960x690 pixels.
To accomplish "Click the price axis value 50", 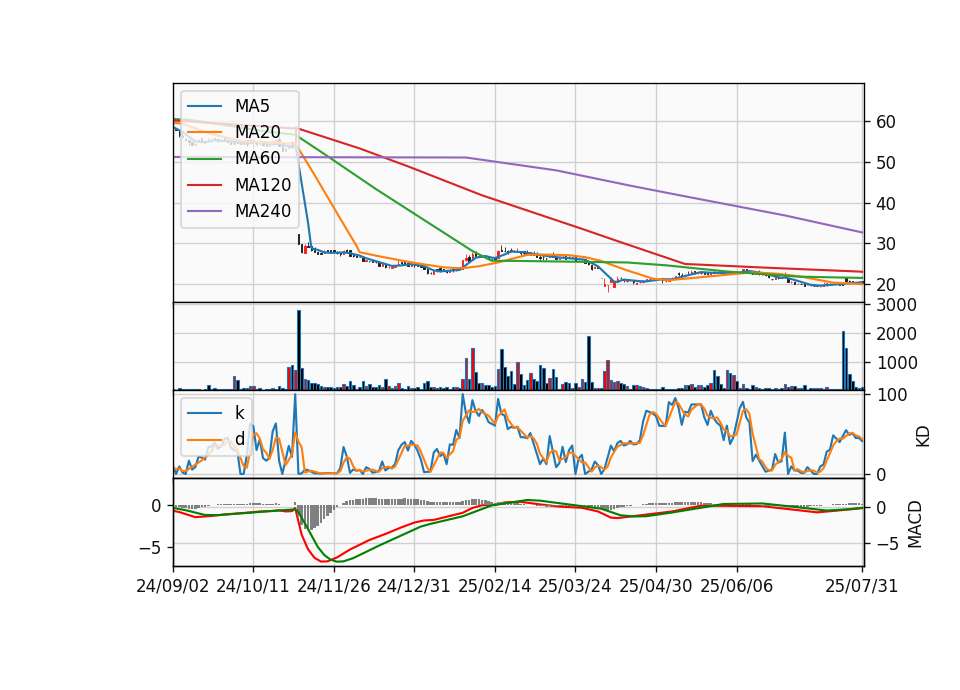I will [x=886, y=163].
